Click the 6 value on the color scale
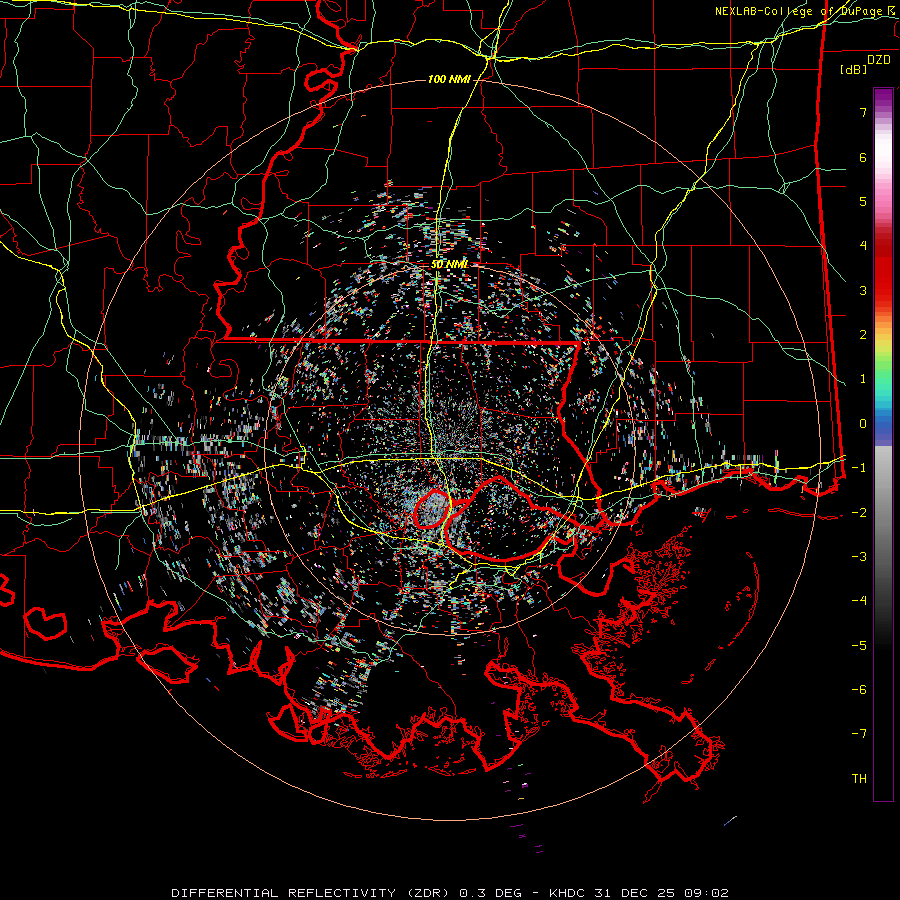The width and height of the screenshot is (900, 900). click(863, 157)
